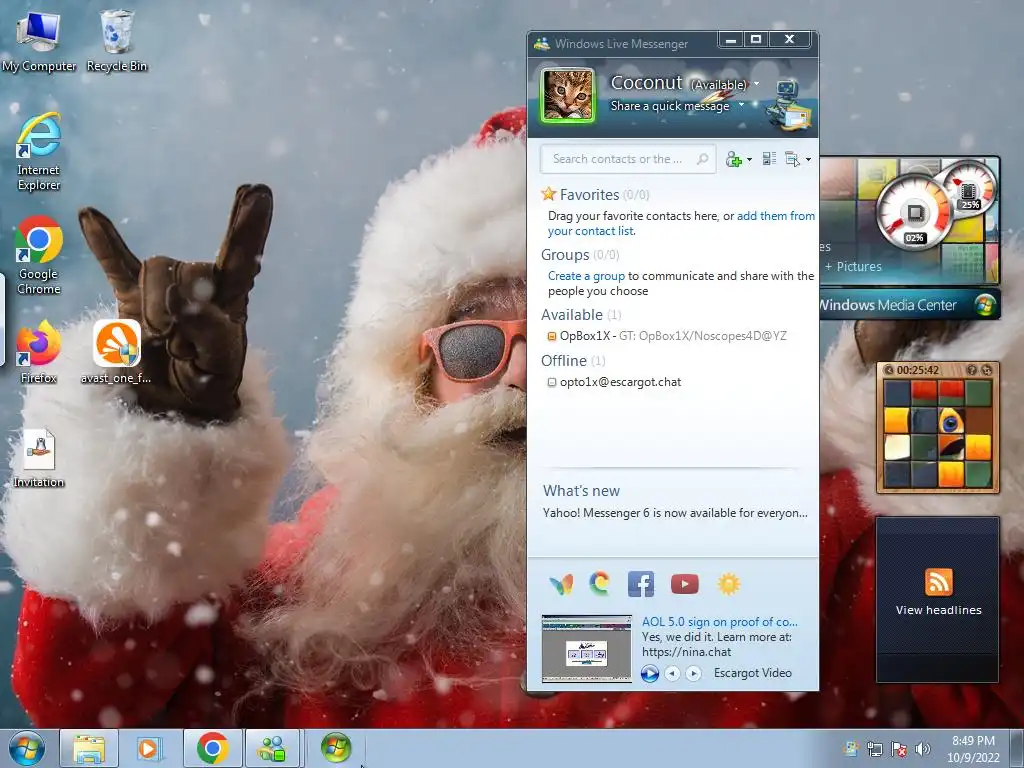This screenshot has height=768, width=1024.
Task: Select the avast_one installer desktop icon
Action: click(116, 351)
